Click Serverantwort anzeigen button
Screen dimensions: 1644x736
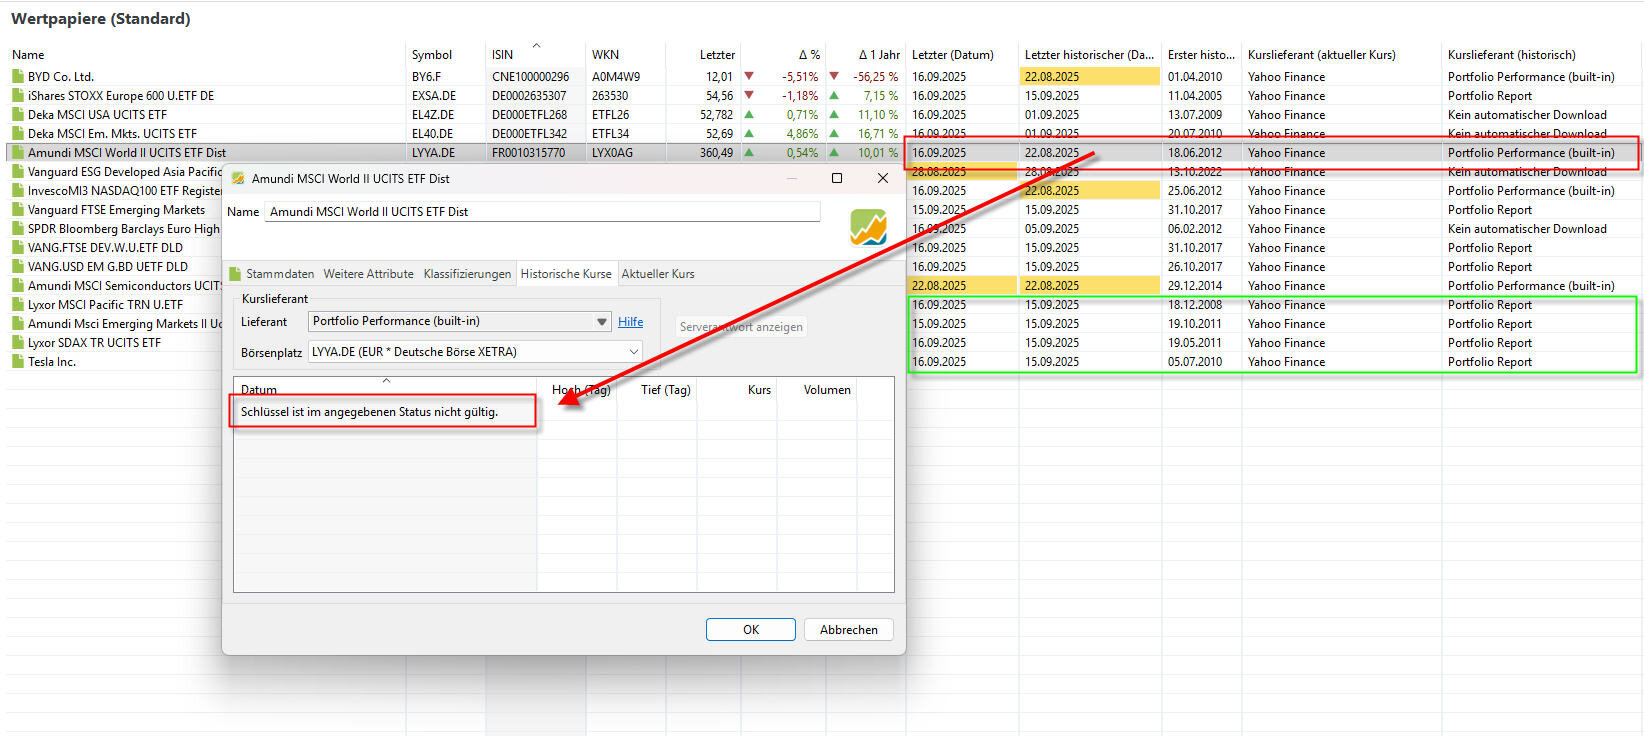click(x=741, y=327)
